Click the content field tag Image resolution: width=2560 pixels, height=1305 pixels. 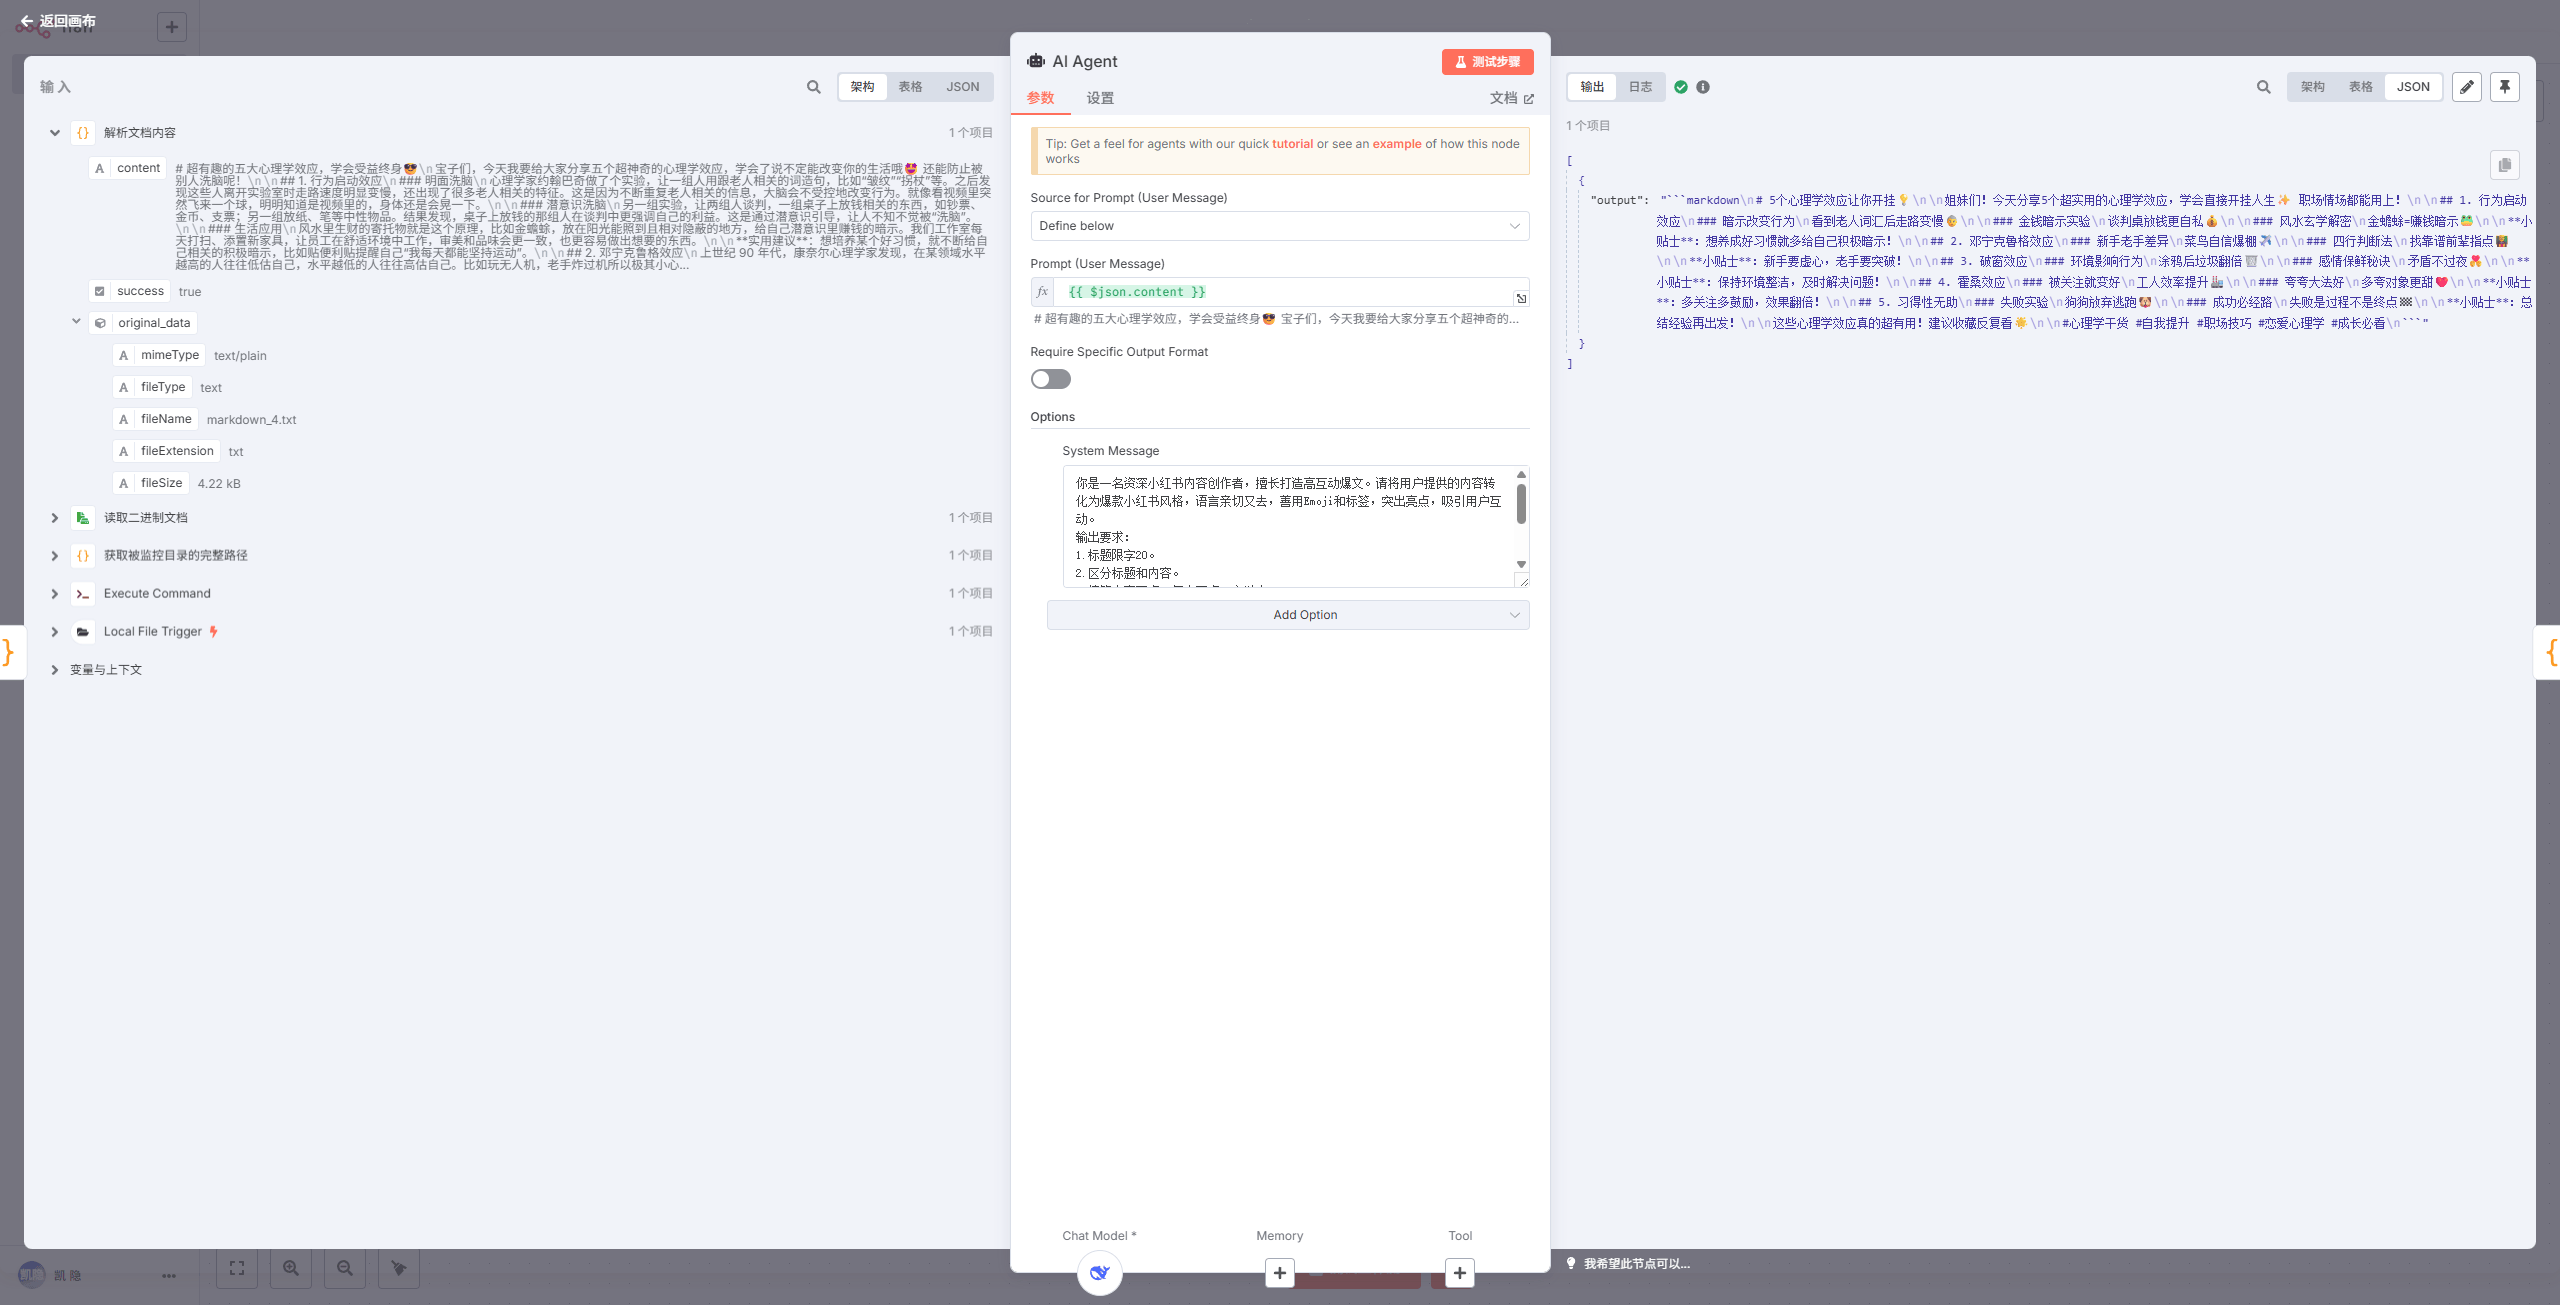127,168
